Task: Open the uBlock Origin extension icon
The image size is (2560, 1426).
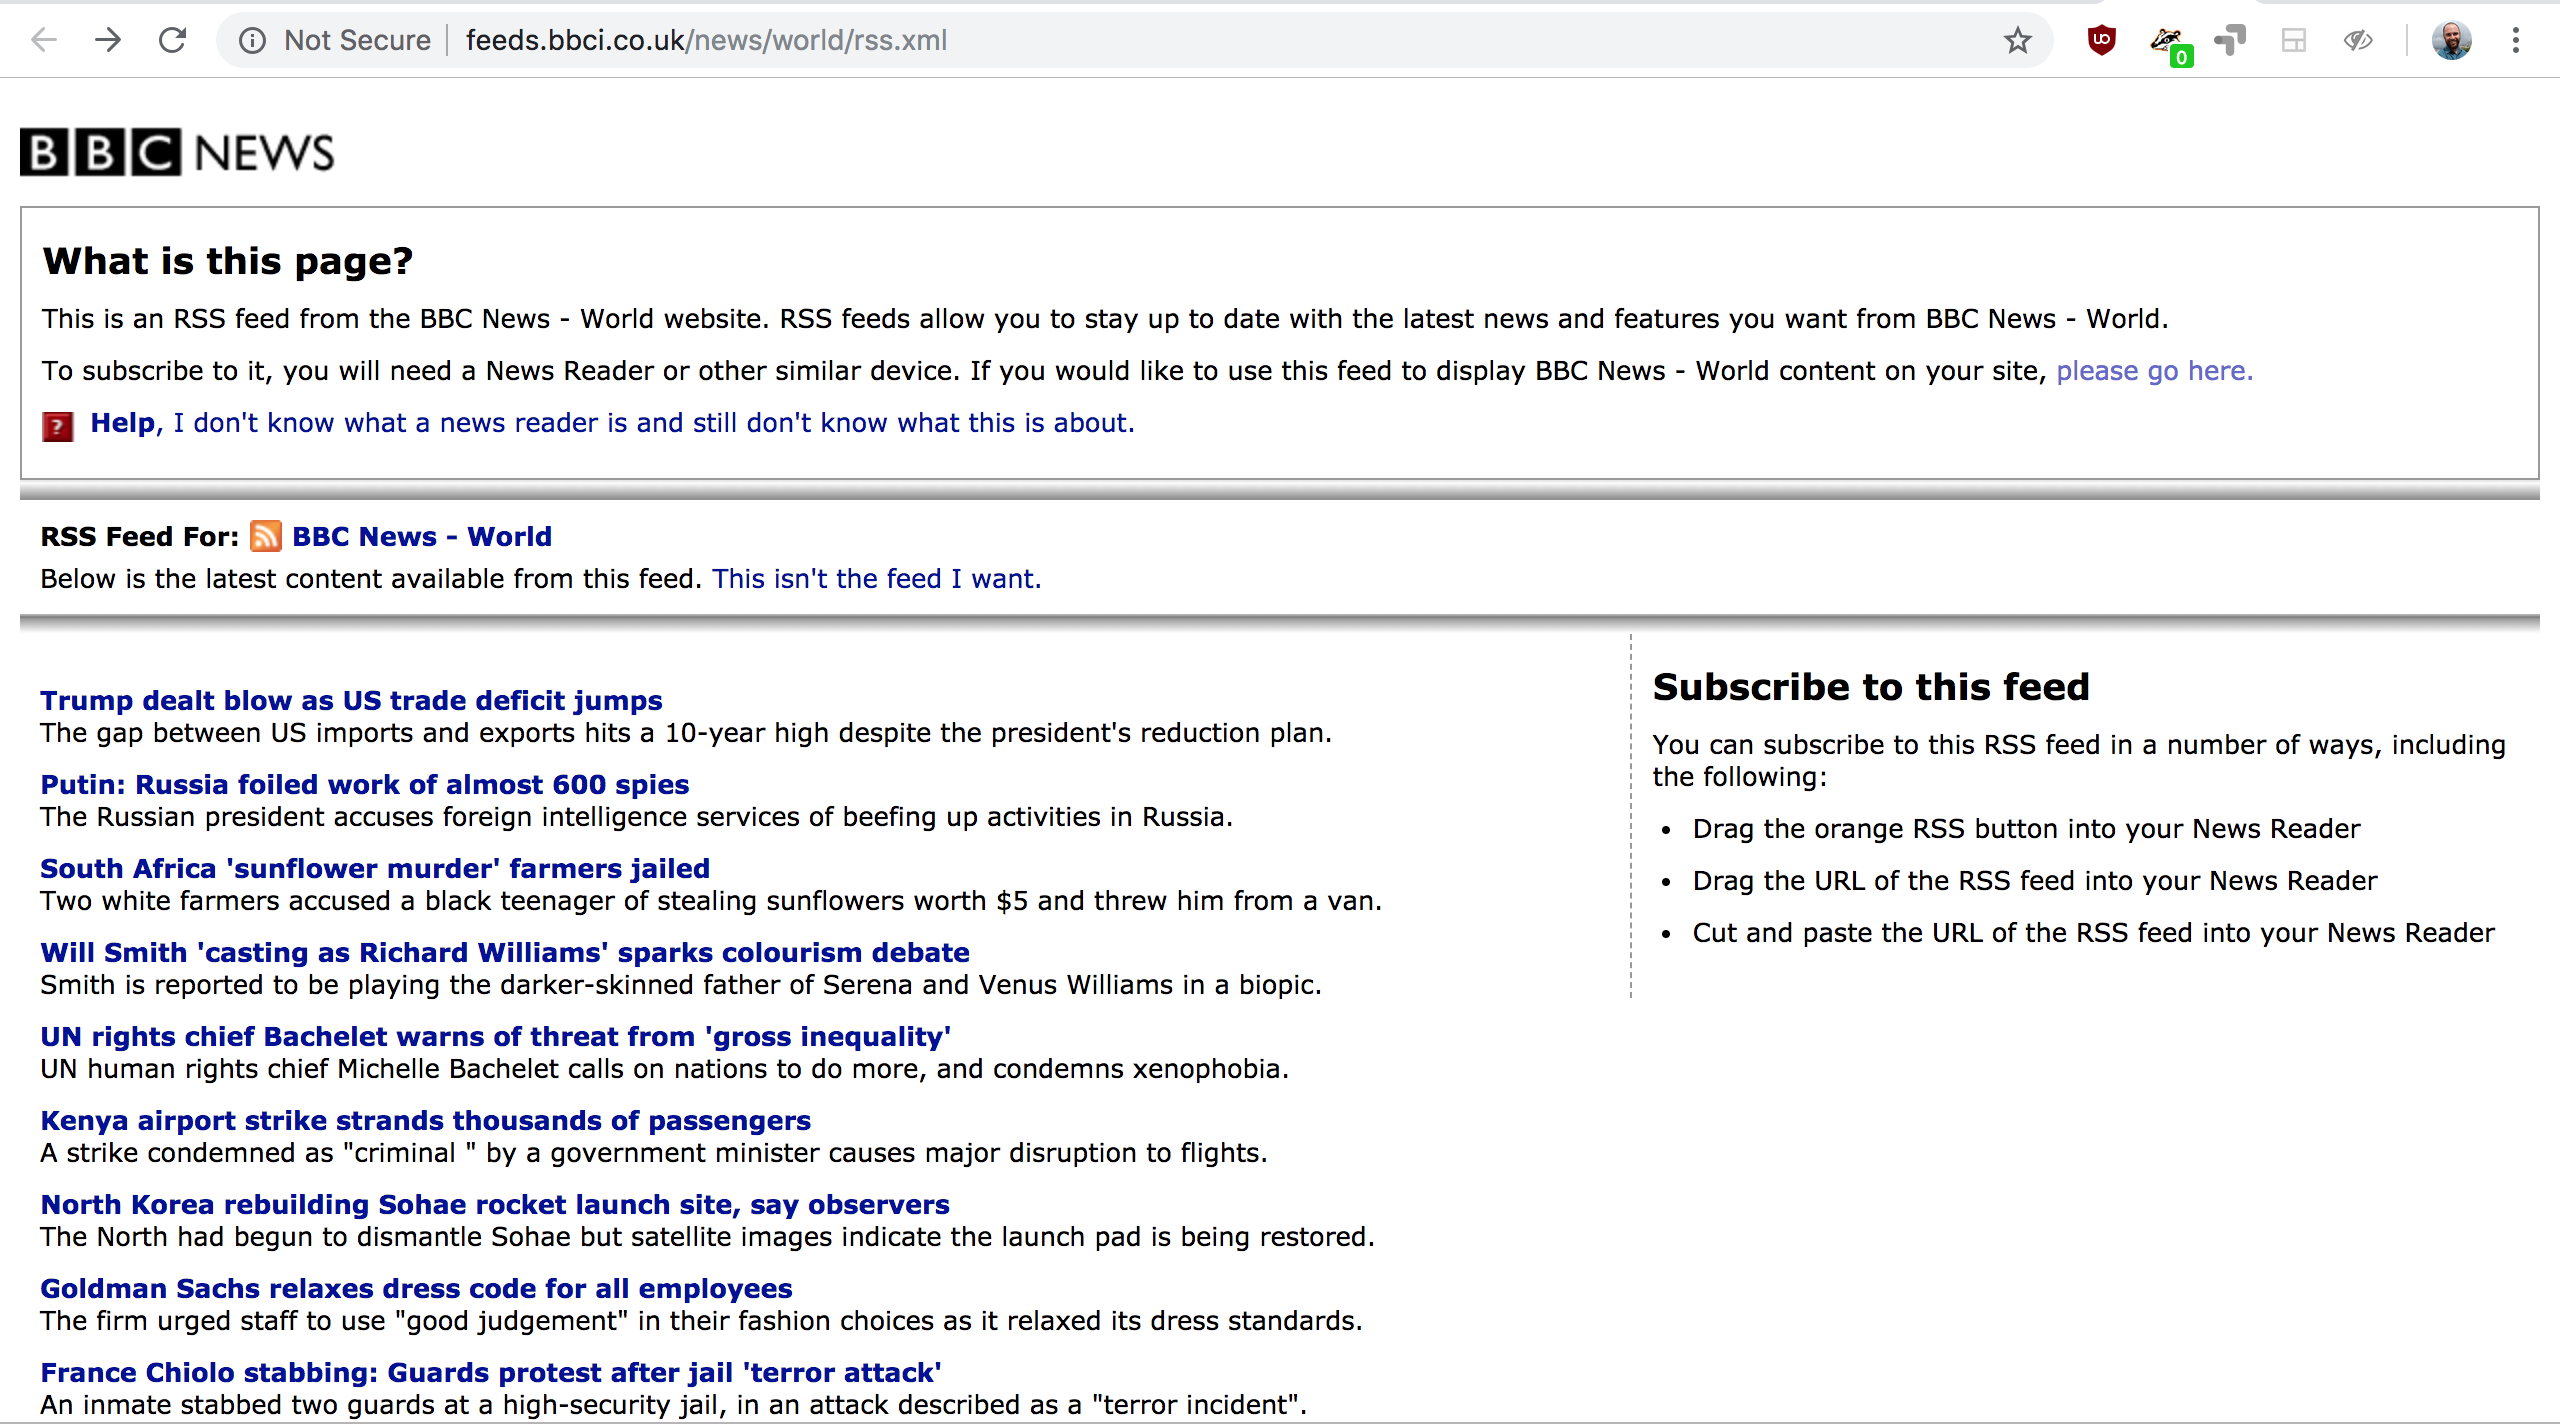Action: (x=2101, y=40)
